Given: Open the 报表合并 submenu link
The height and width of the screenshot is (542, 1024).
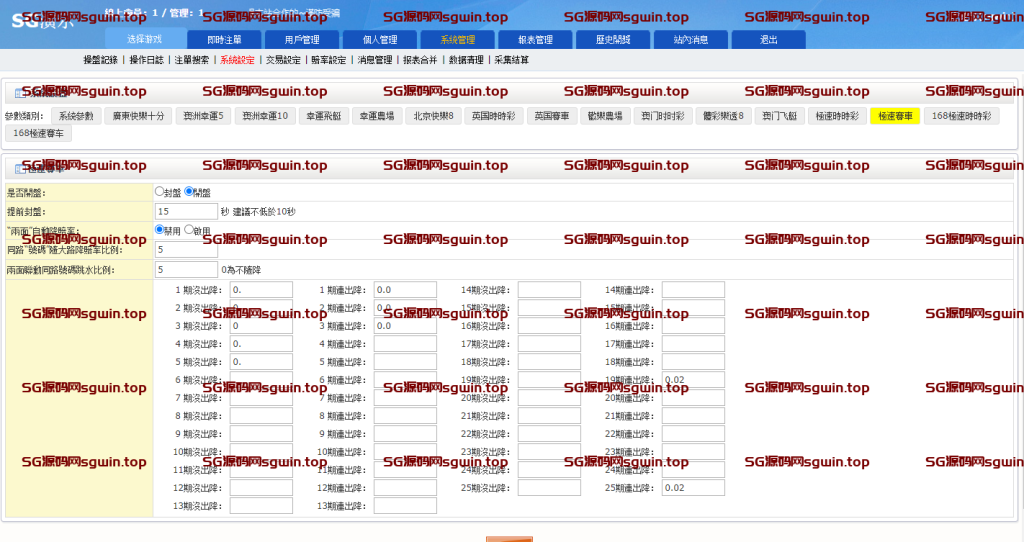Looking at the screenshot, I should coord(420,60).
